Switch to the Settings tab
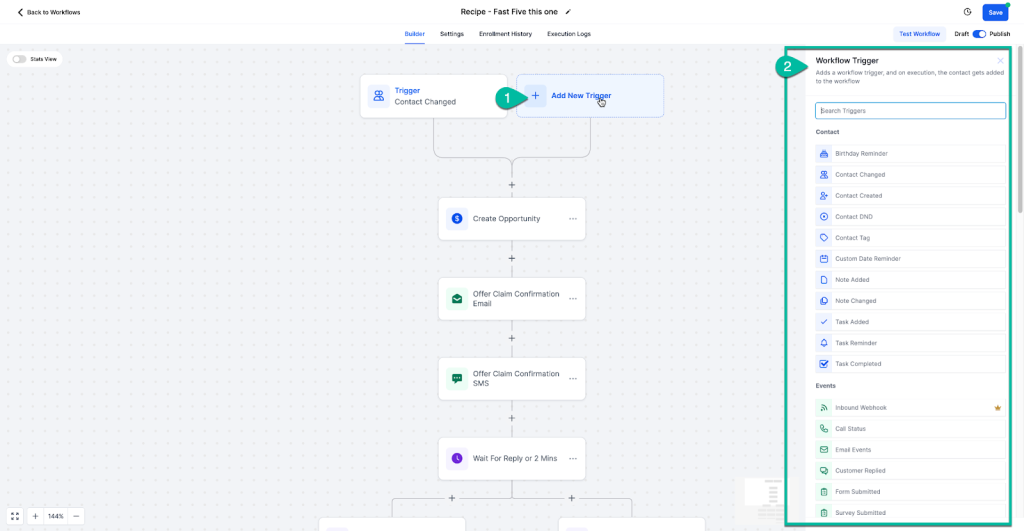Image resolution: width=1024 pixels, height=531 pixels. [x=451, y=34]
